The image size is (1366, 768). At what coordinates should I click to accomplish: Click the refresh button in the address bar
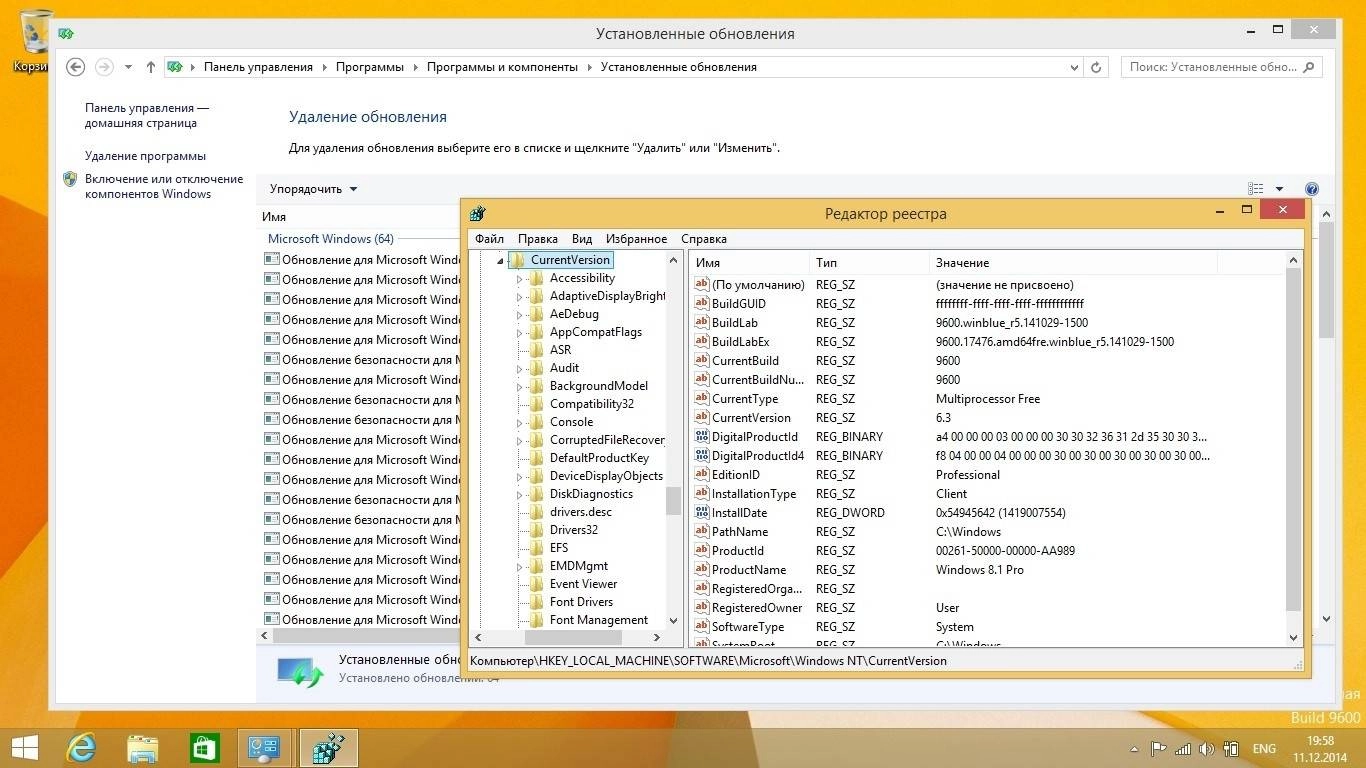[x=1096, y=67]
